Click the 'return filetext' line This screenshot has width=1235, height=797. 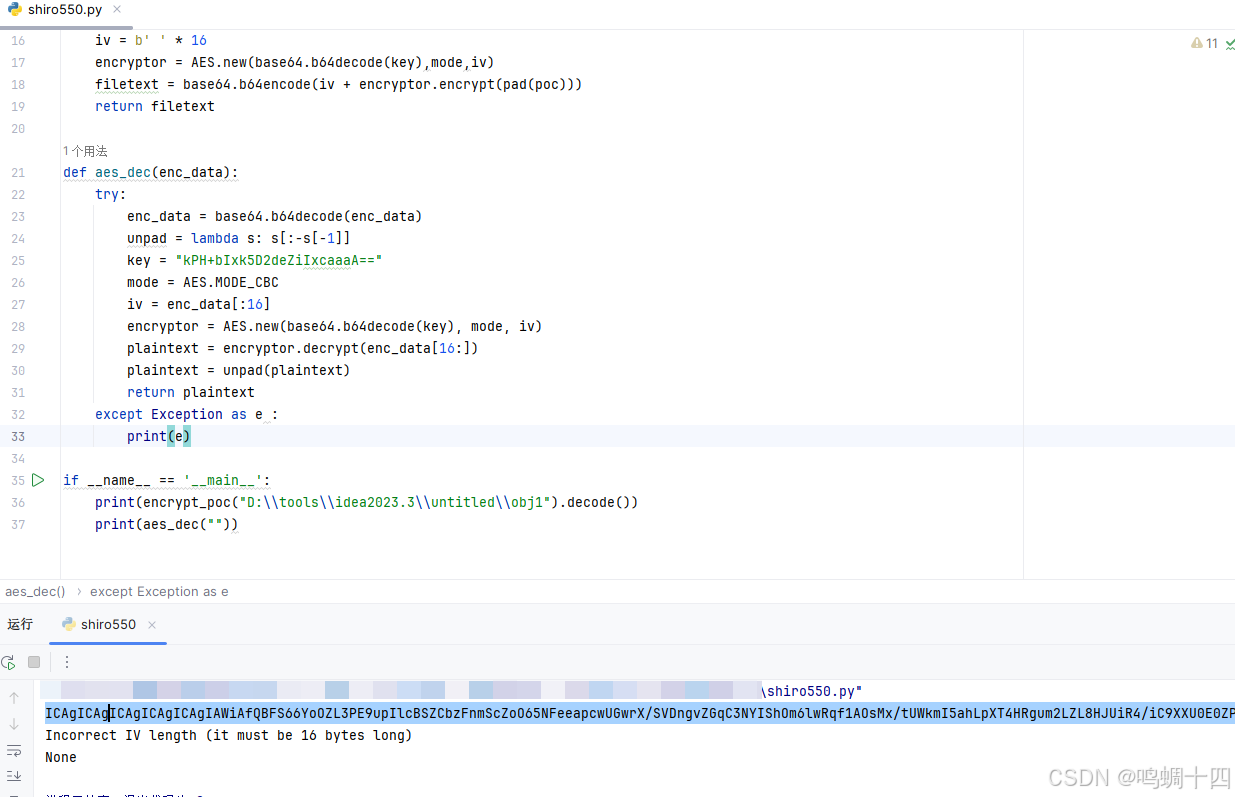155,106
